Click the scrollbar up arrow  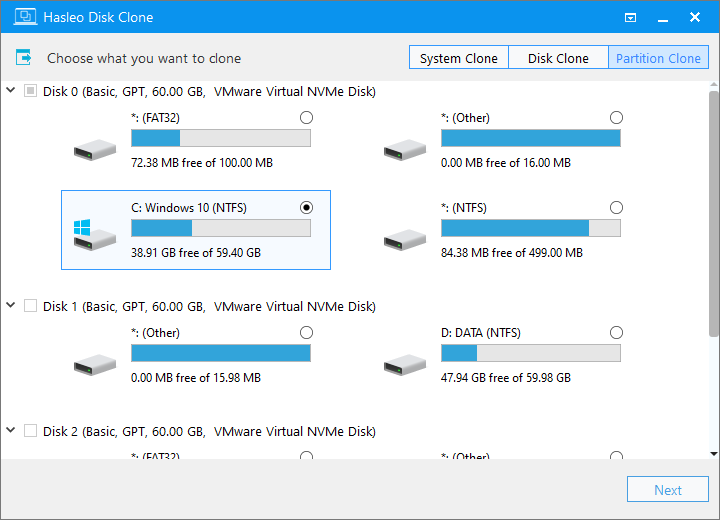click(x=714, y=85)
